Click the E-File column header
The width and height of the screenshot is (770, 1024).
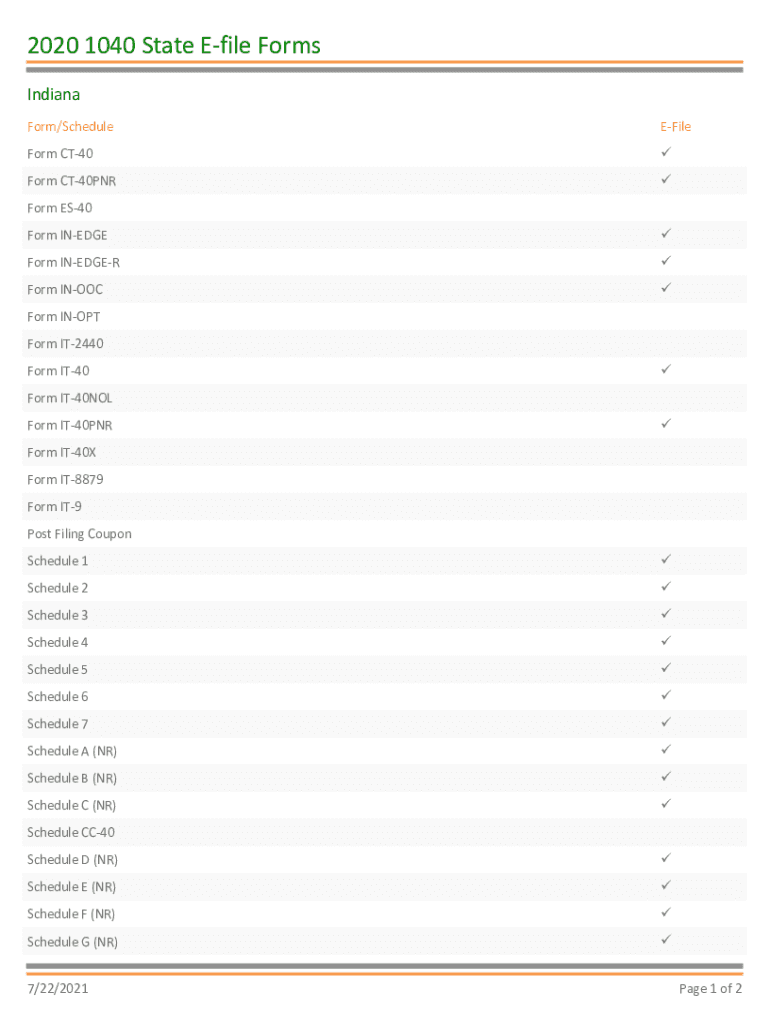point(675,127)
